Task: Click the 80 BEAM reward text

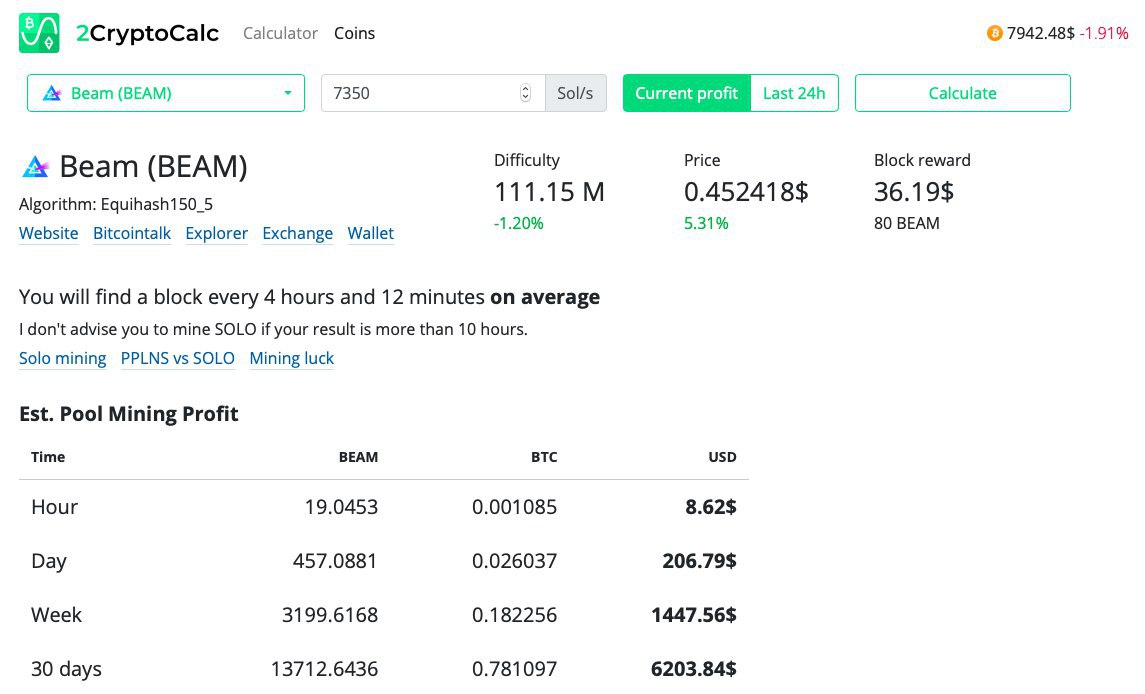Action: (x=907, y=224)
